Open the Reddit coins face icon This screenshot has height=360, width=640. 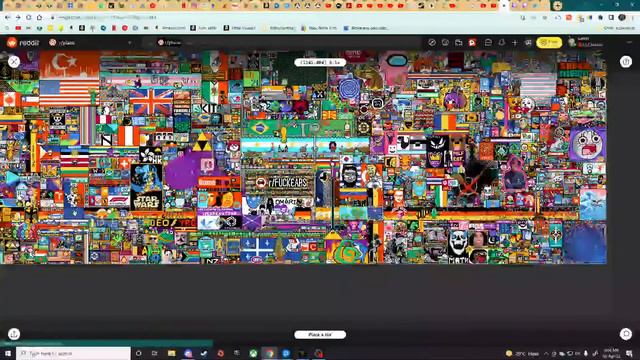445,42
